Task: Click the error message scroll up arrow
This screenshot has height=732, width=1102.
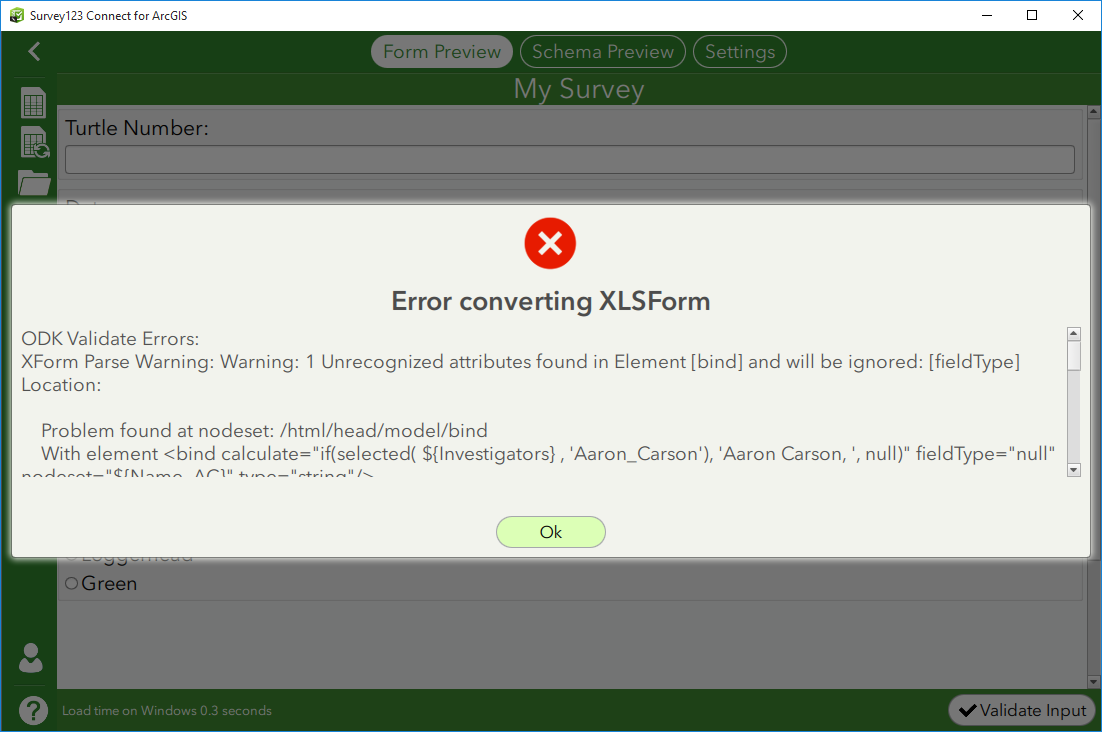Action: (1073, 334)
